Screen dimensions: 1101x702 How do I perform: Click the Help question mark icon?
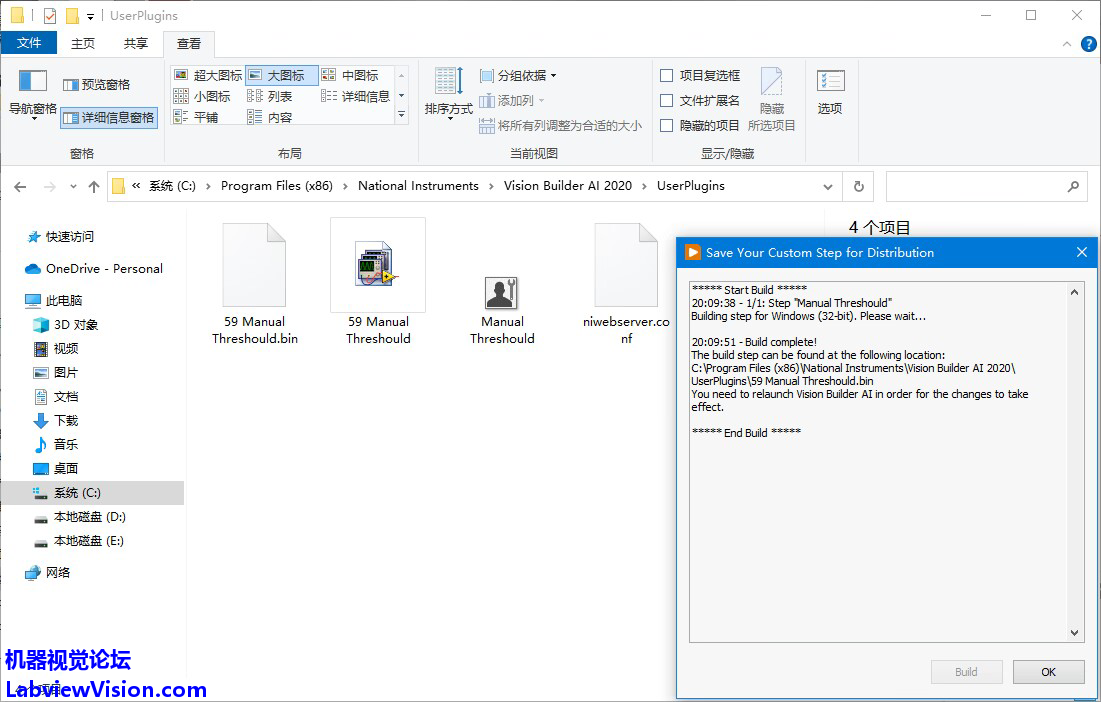(x=1088, y=44)
